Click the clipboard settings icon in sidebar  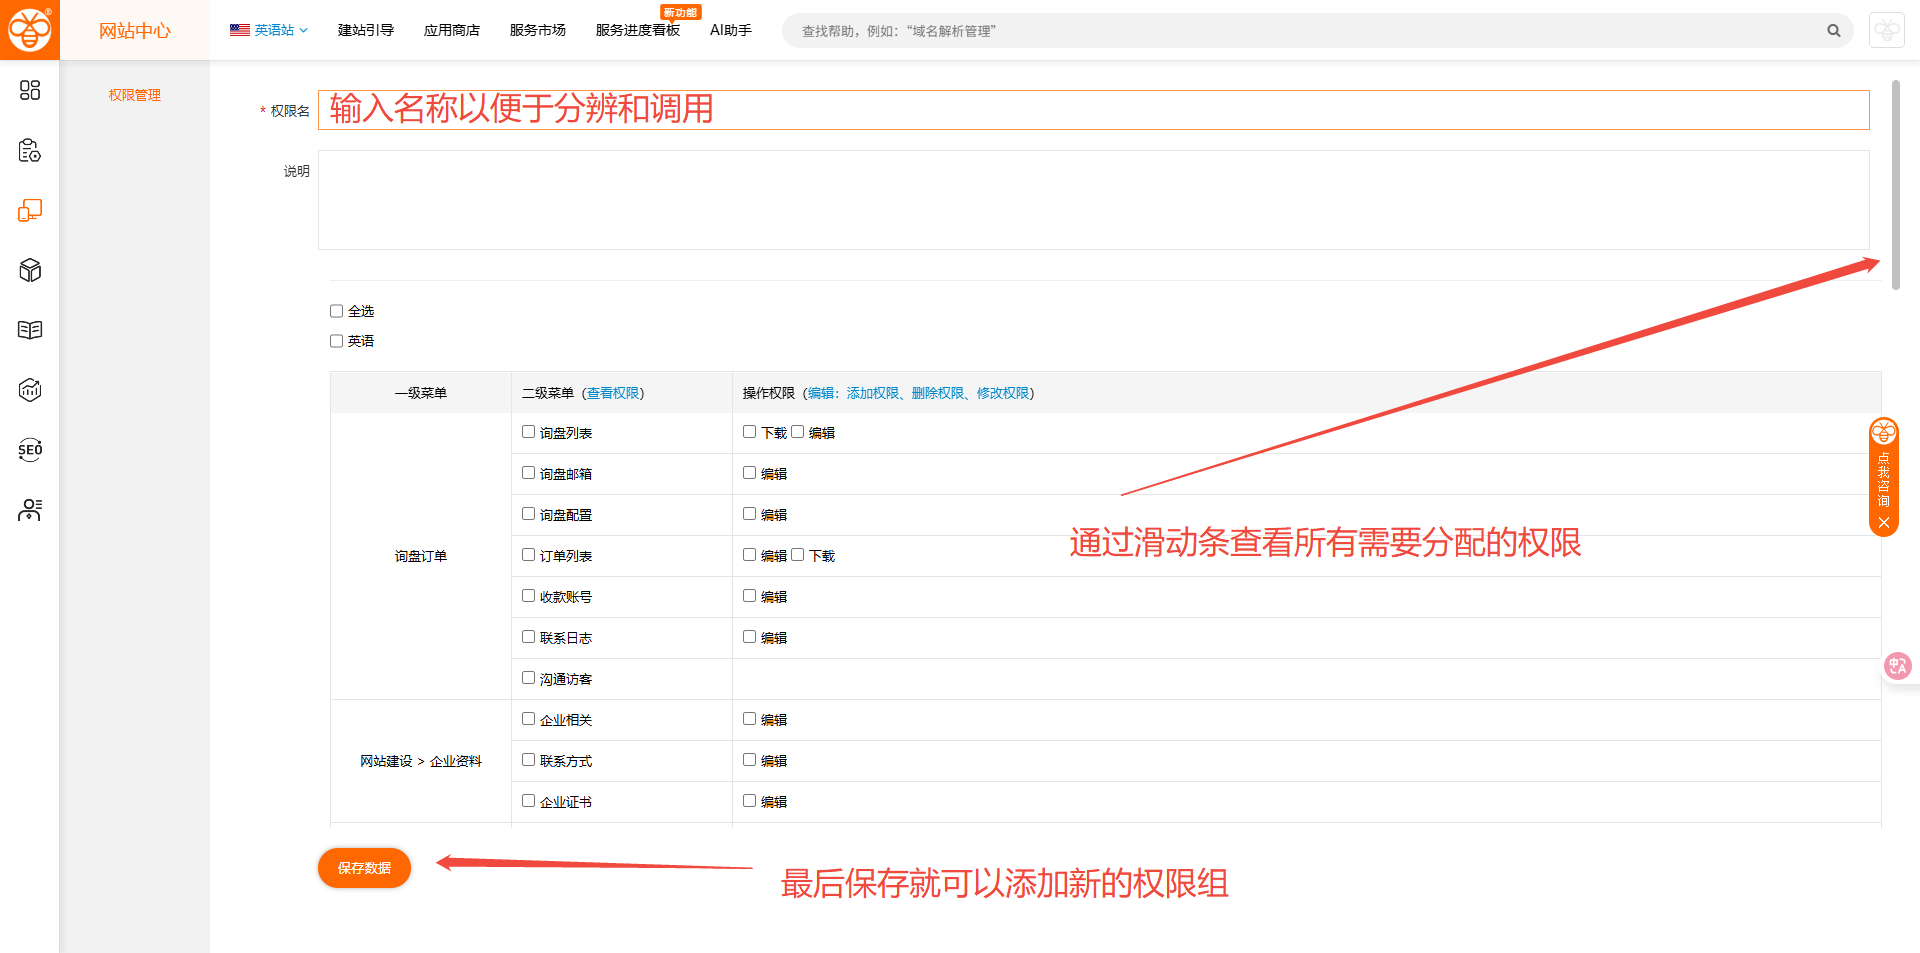(30, 151)
